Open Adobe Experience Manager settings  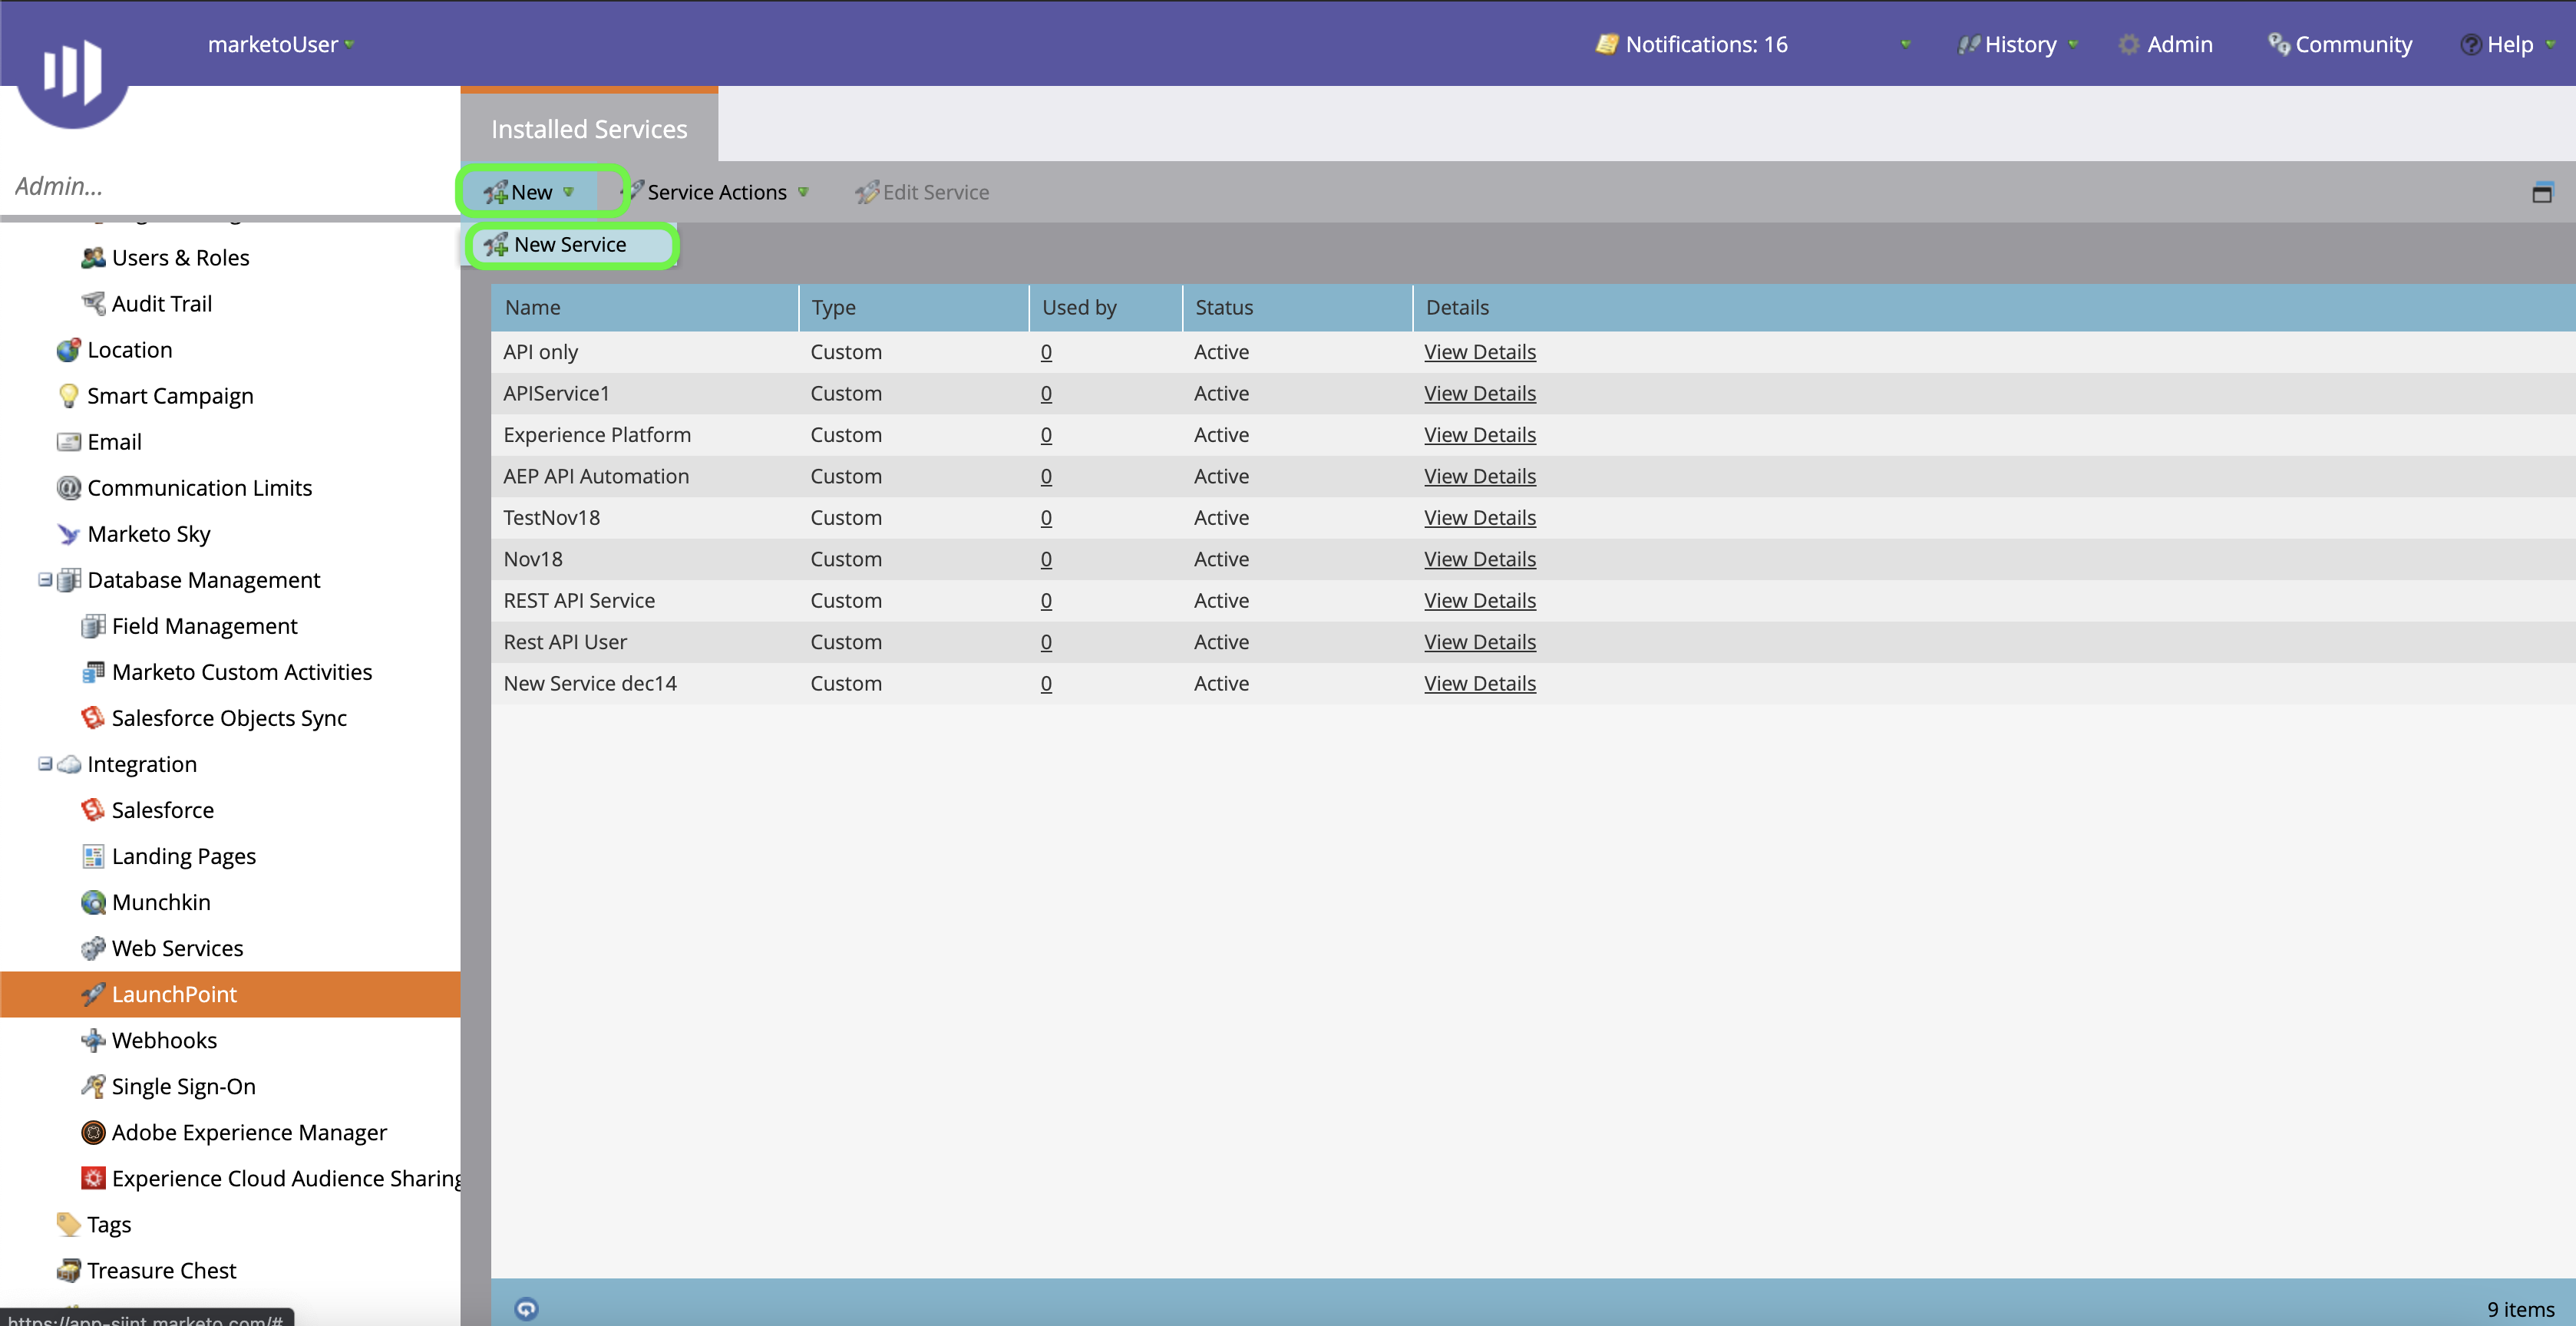(x=248, y=1132)
